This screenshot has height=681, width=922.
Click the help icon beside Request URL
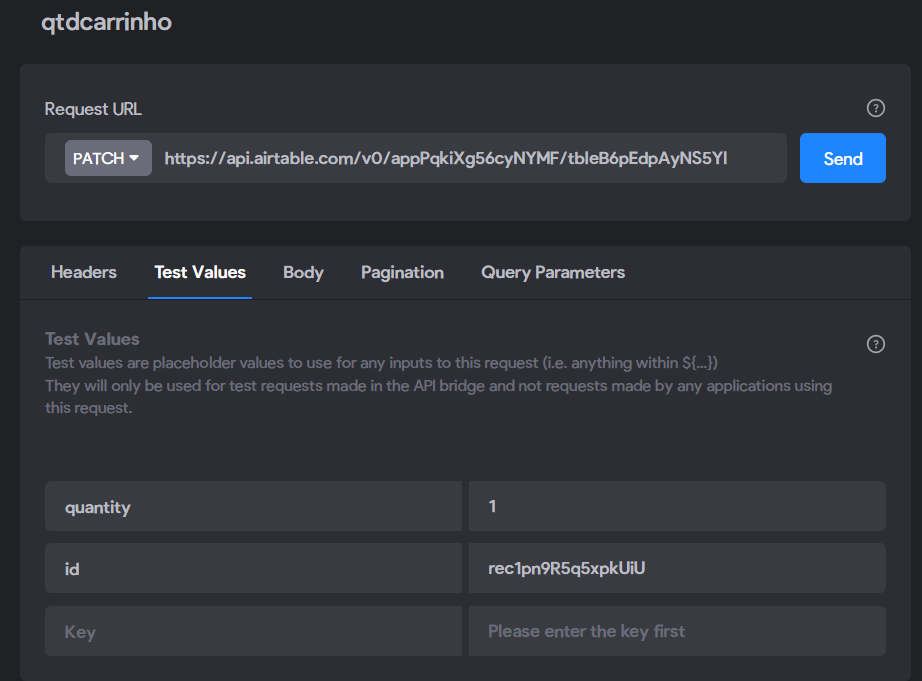coord(876,108)
